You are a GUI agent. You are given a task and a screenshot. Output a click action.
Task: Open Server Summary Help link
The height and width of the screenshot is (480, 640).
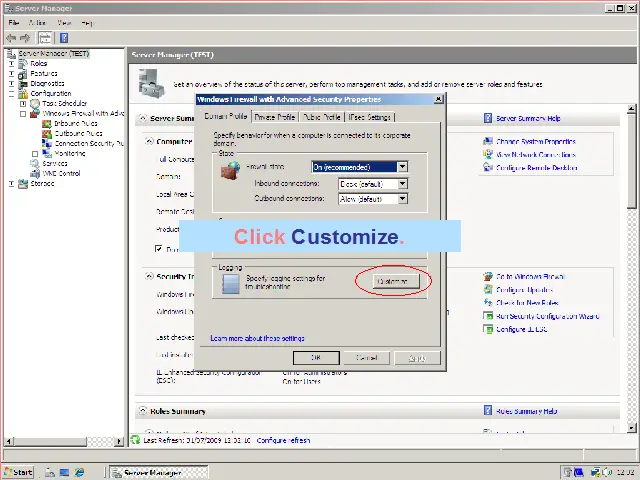pyautogui.click(x=528, y=118)
